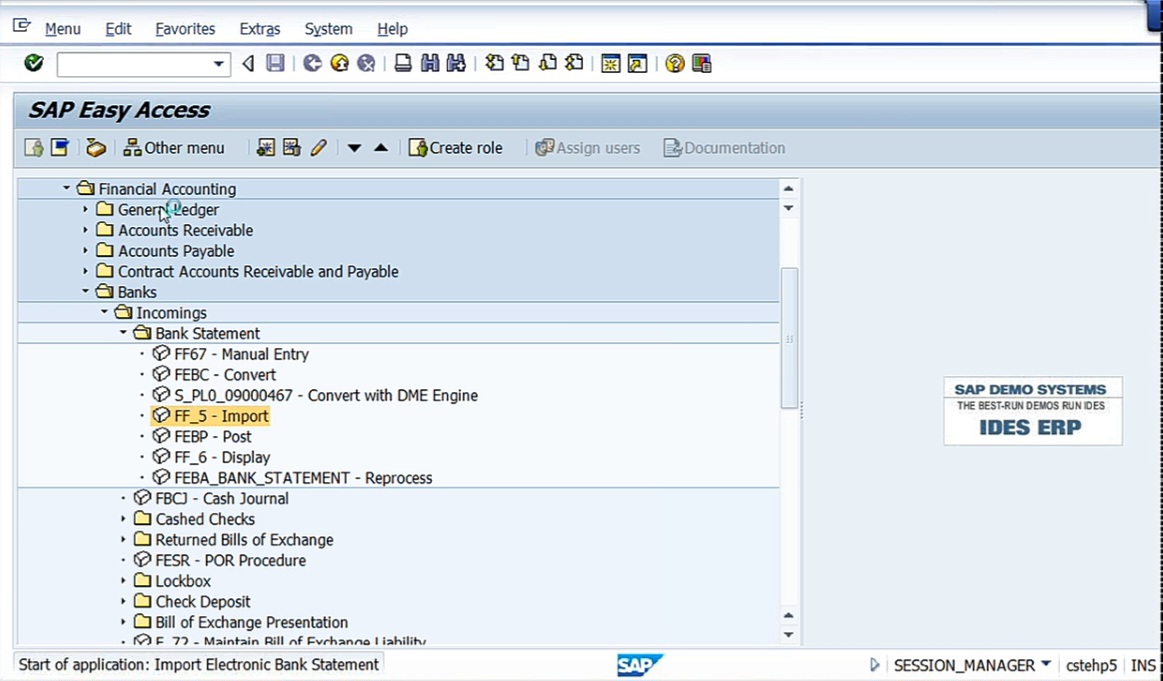The height and width of the screenshot is (681, 1163).
Task: Click the Delete Favorites icon
Action: pos(291,148)
